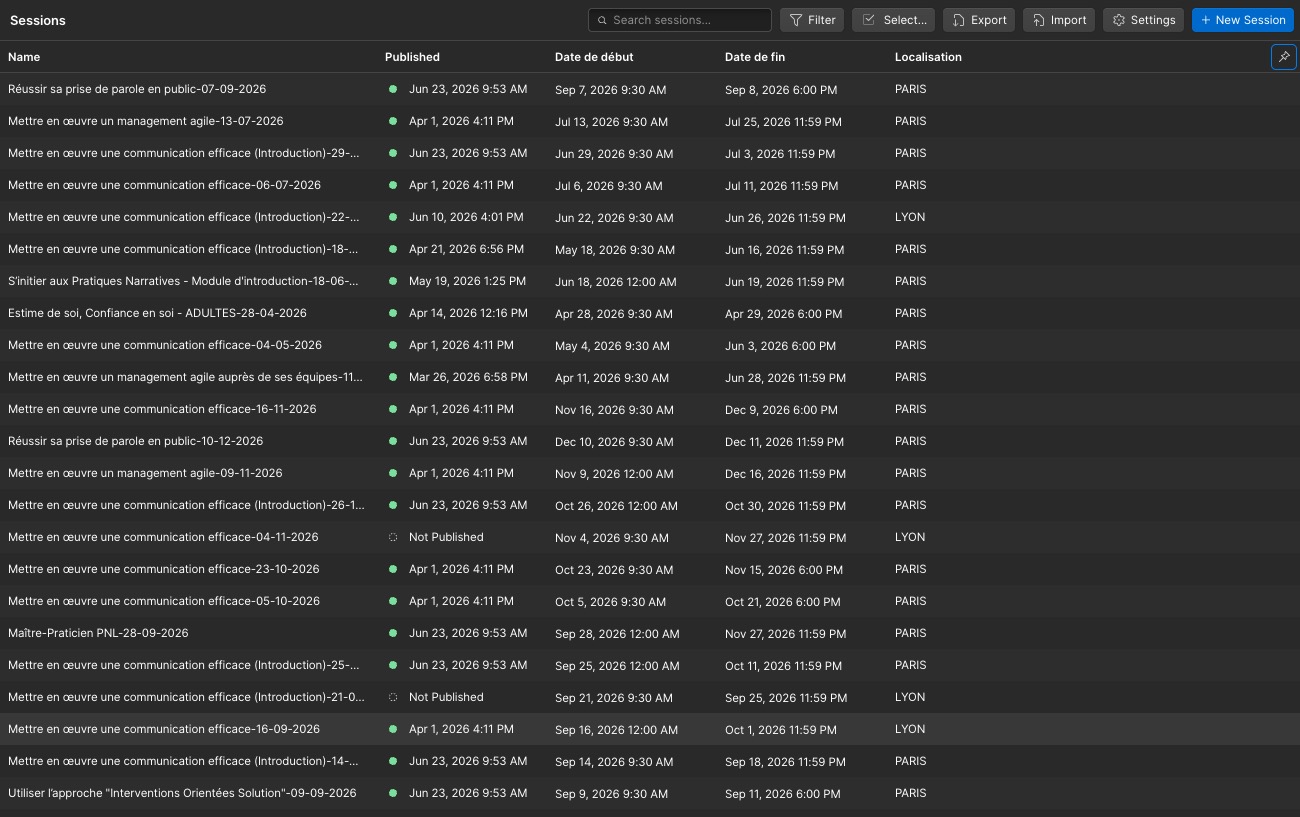Open session communication efficace-23-10-2026

point(164,569)
